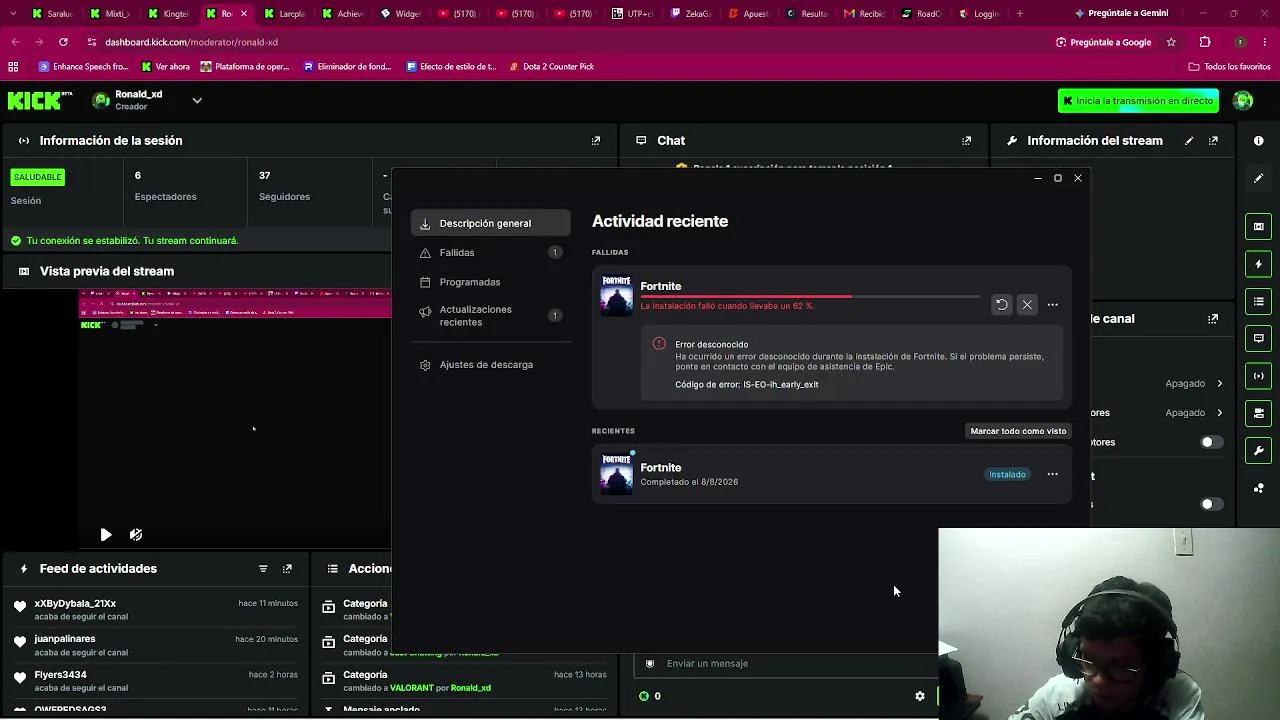The image size is (1280, 720).
Task: Select Descripción general in launcher sidebar
Action: coord(491,223)
